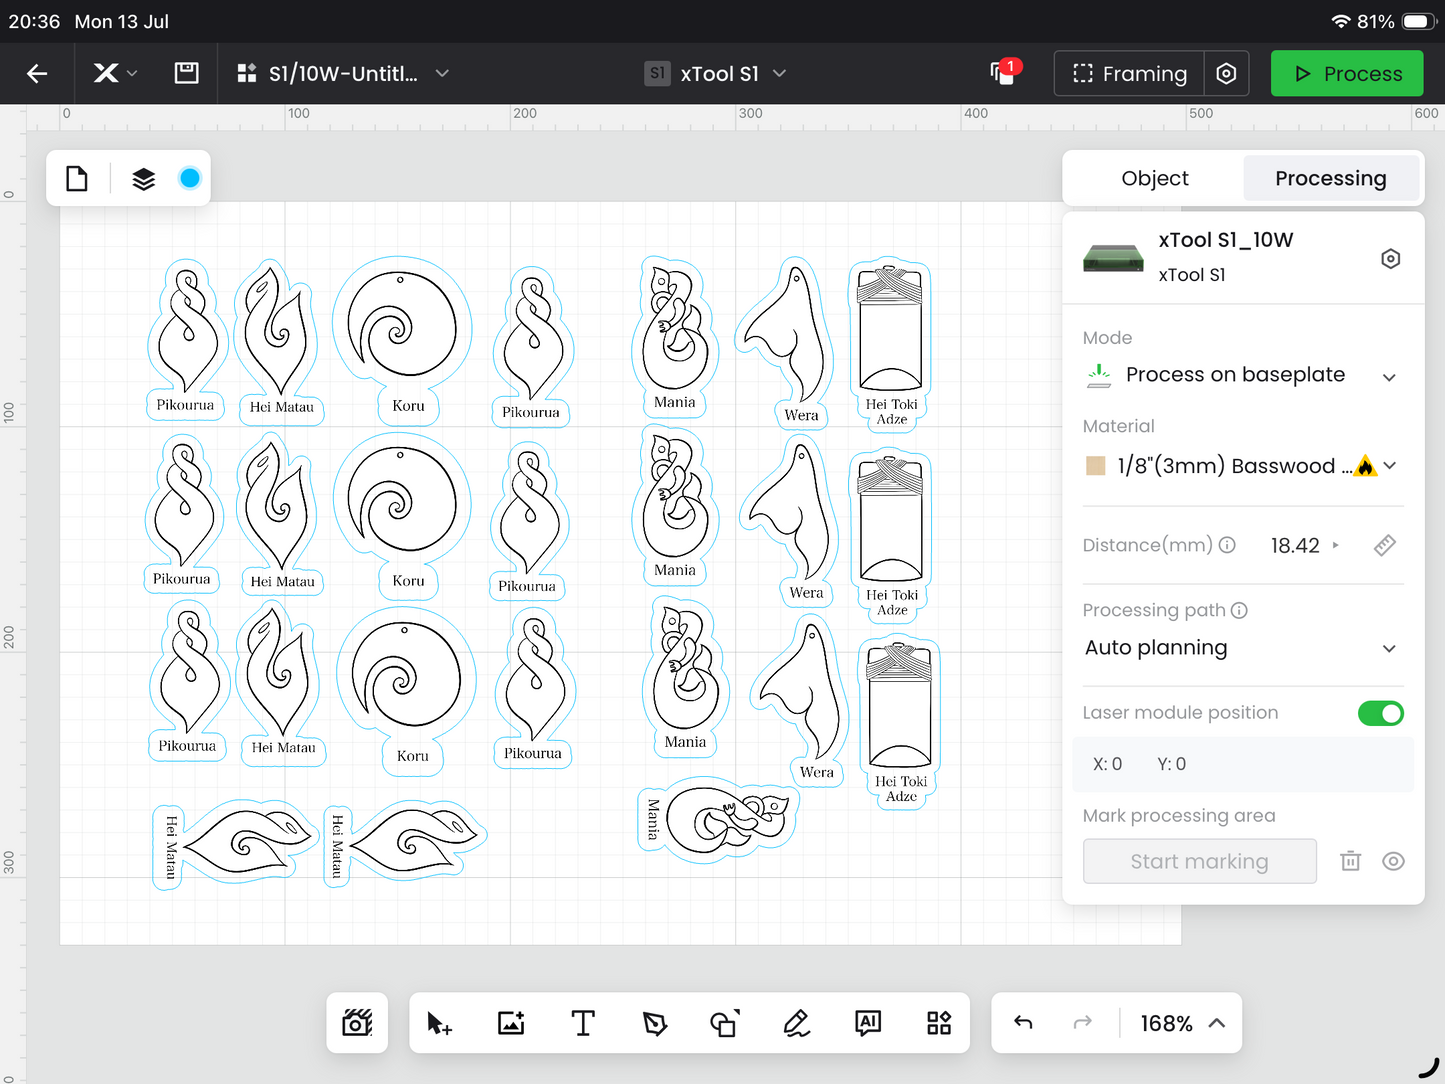Switch to the Processing tab

click(x=1330, y=179)
